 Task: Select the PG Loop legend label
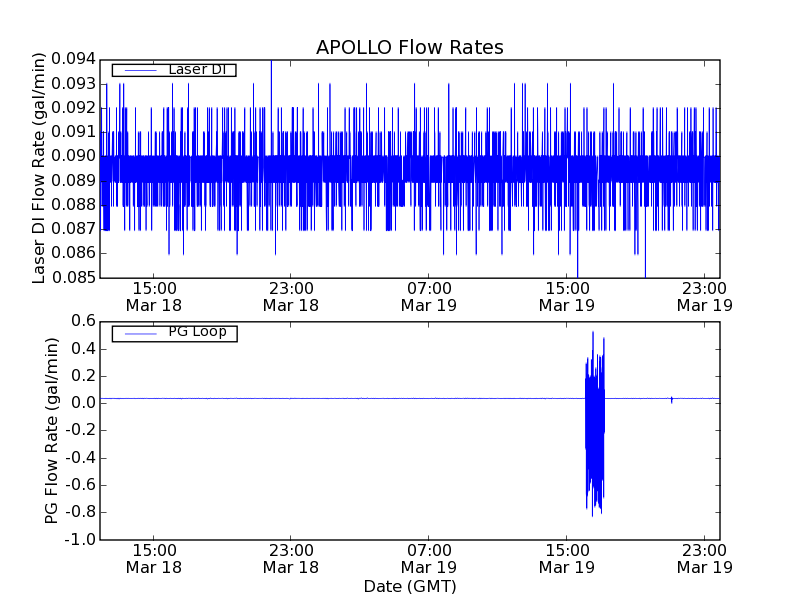pyautogui.click(x=197, y=332)
